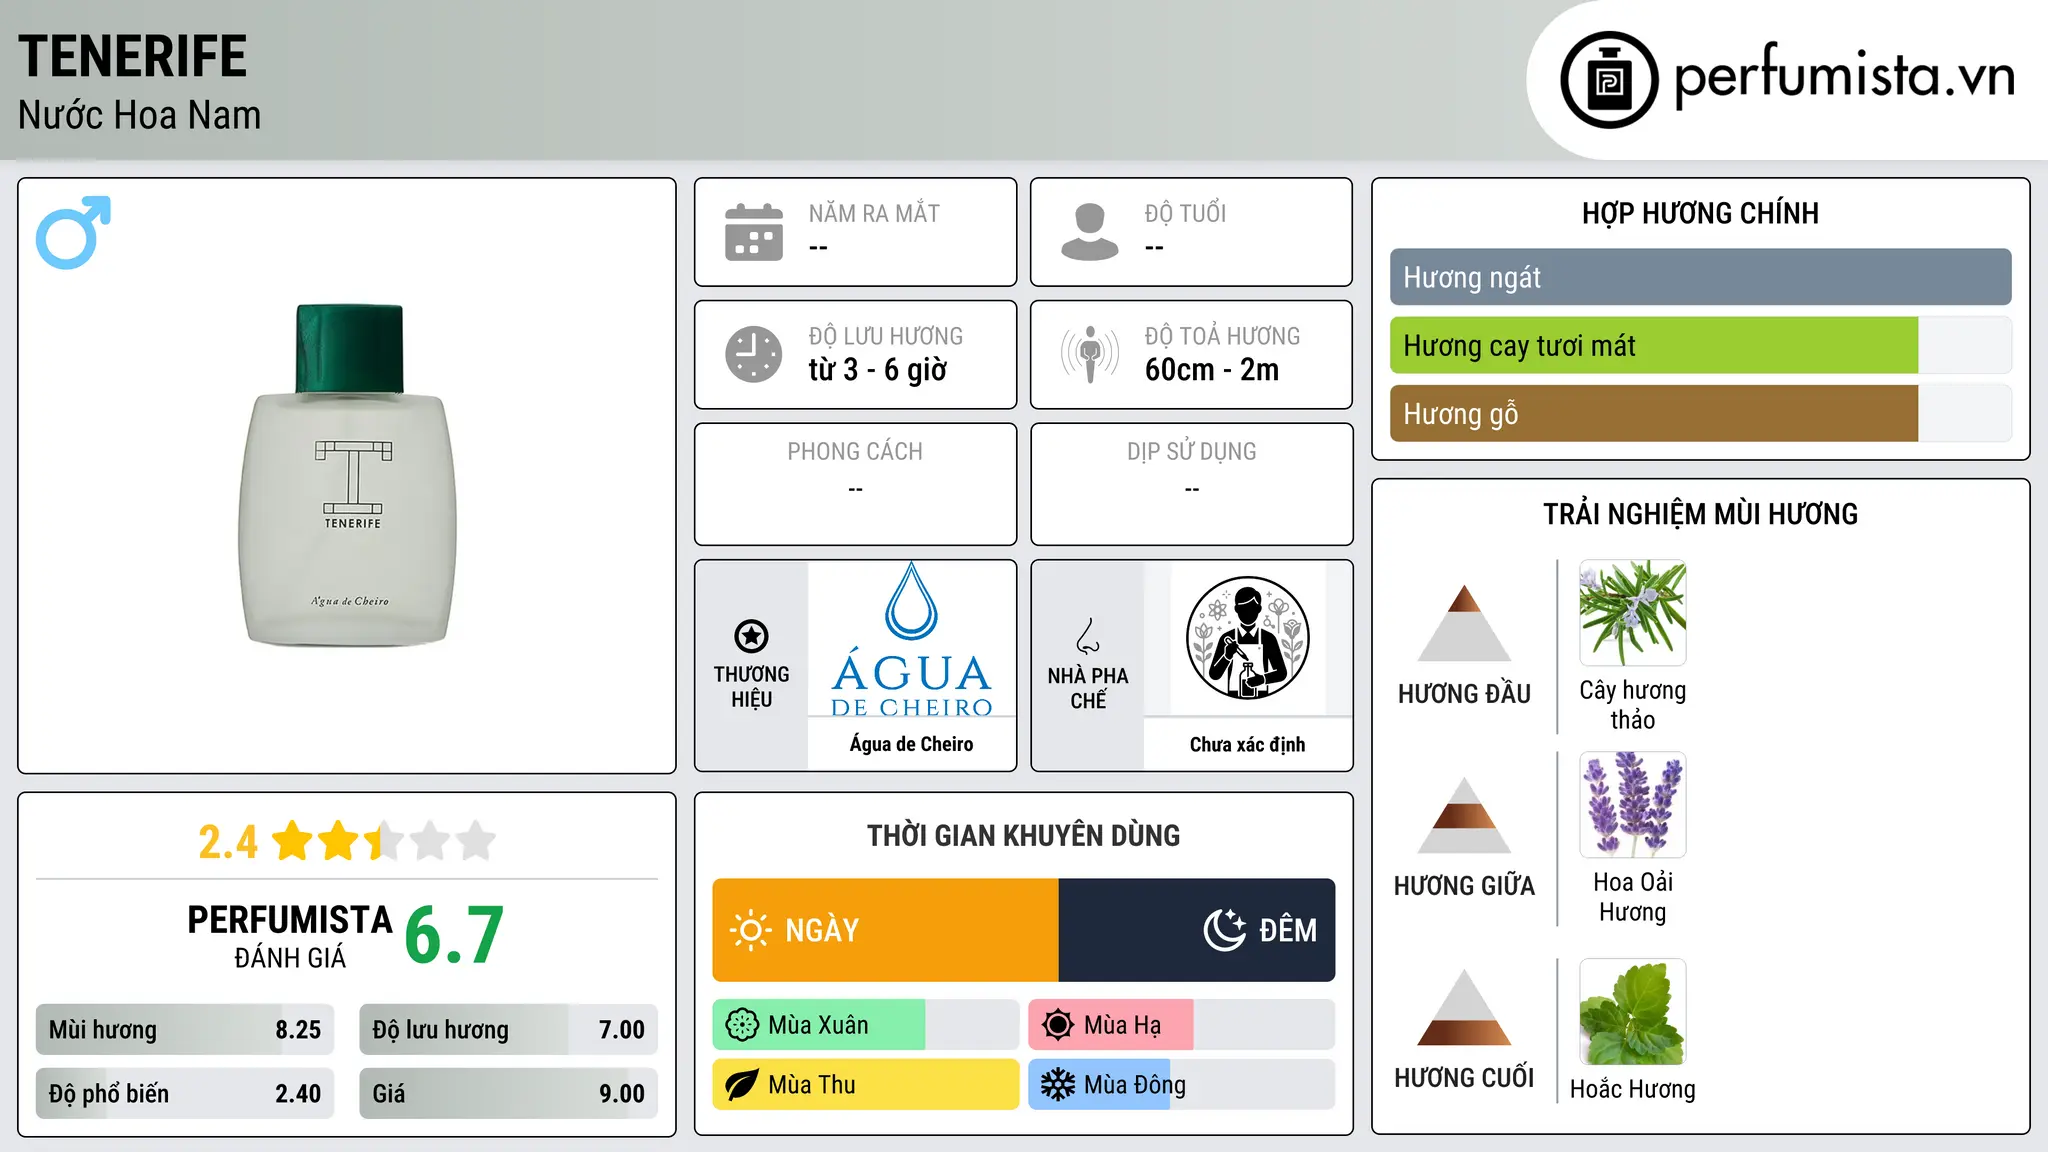Click the 2.4 star rating row
The image size is (2048, 1152).
pyautogui.click(x=346, y=841)
